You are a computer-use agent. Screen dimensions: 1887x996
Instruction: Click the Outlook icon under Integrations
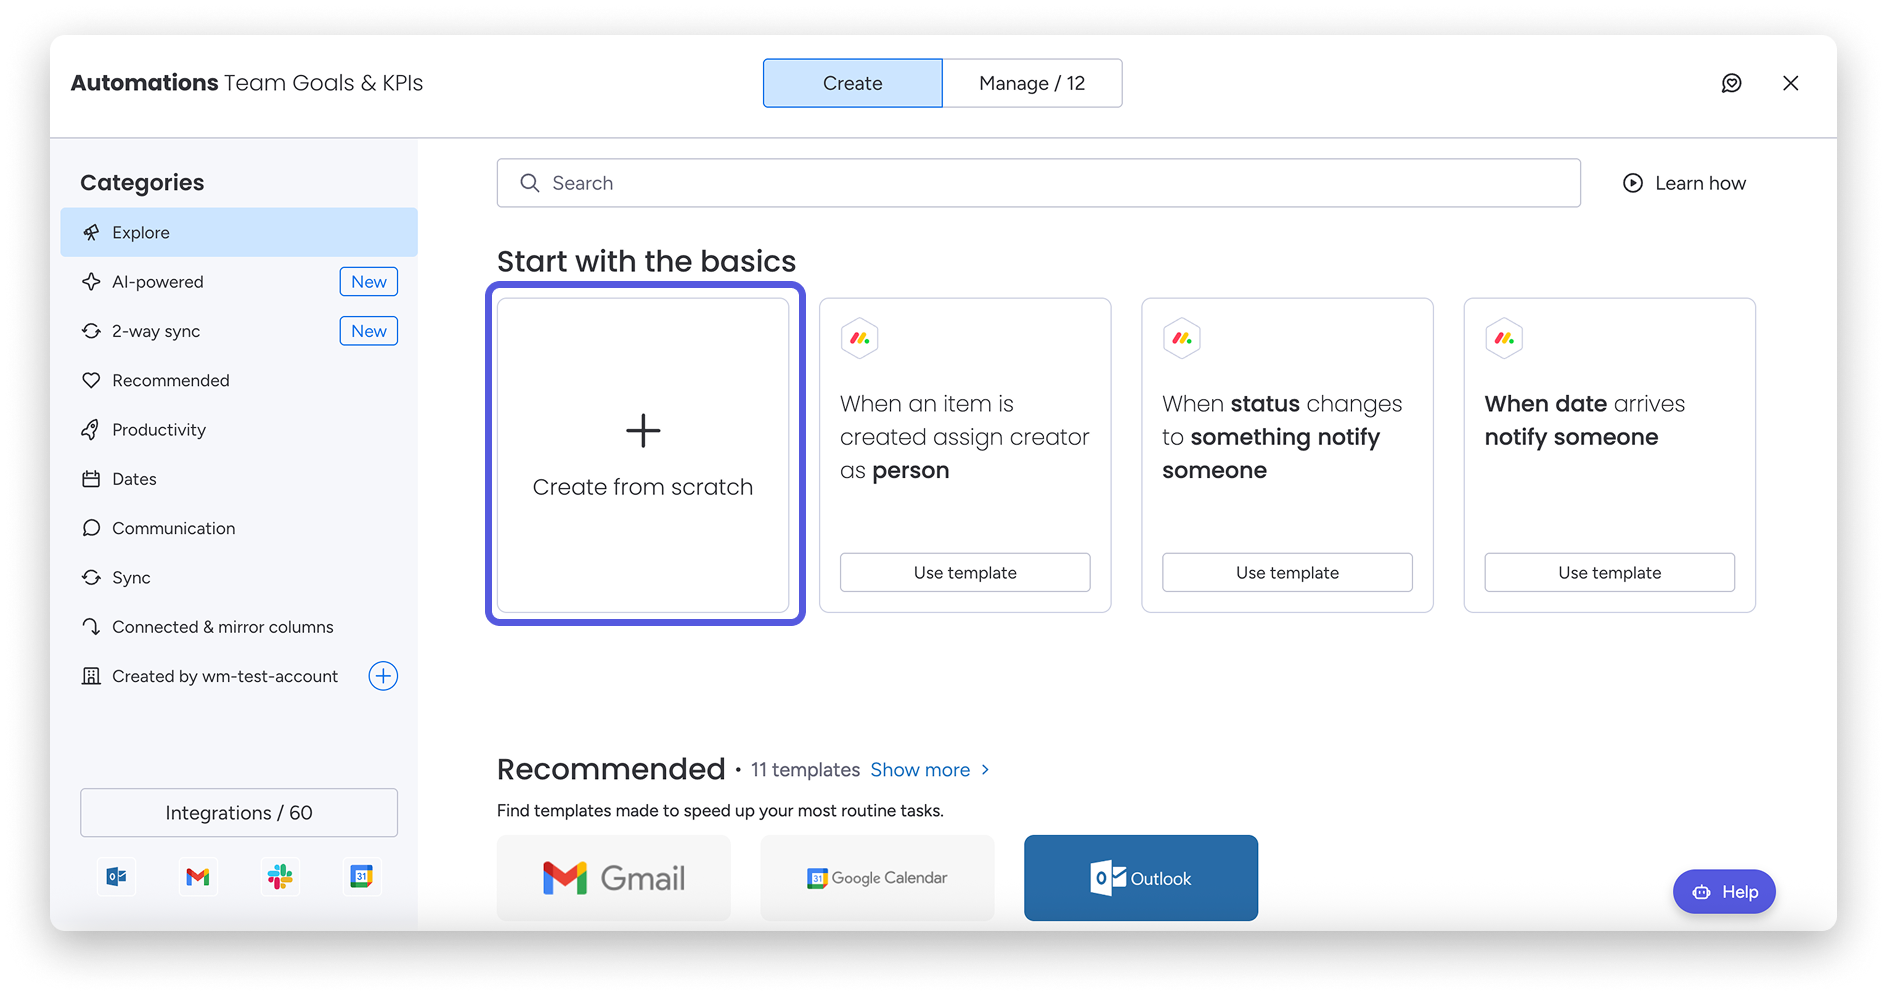point(117,877)
